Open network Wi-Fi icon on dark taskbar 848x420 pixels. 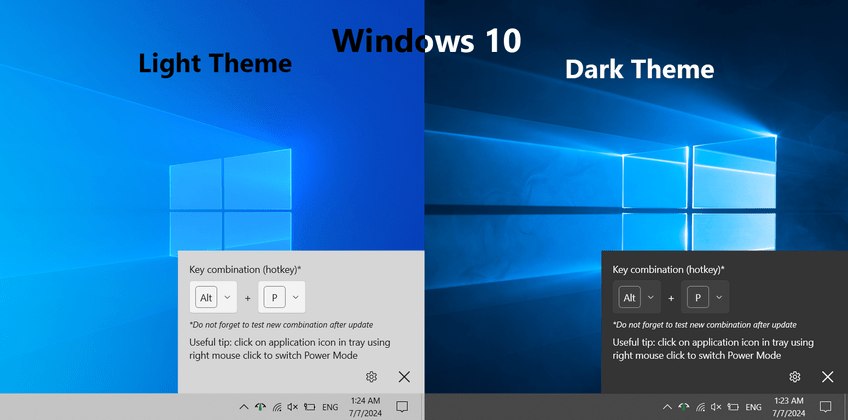tap(700, 407)
